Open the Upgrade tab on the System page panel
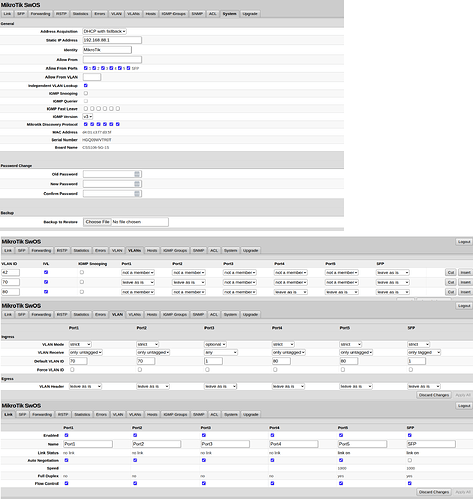The image size is (473, 499). tap(250, 14)
